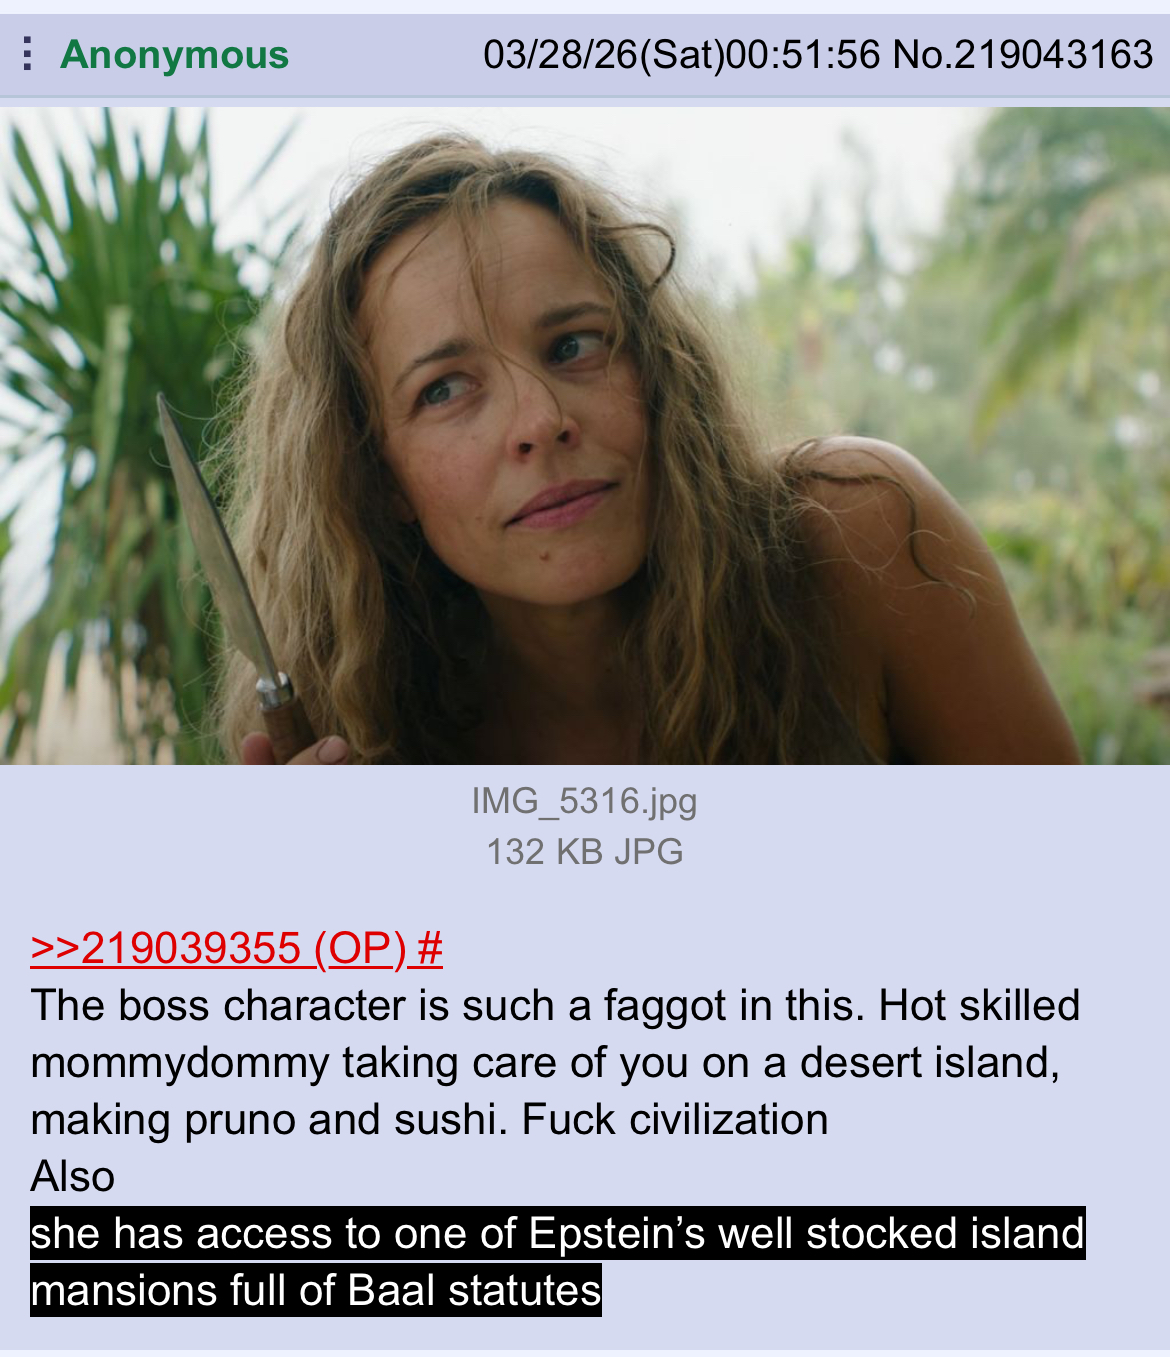Viewport: 1170px width, 1357px height.
Task: Open the three-dot post menu
Action: (x=28, y=54)
